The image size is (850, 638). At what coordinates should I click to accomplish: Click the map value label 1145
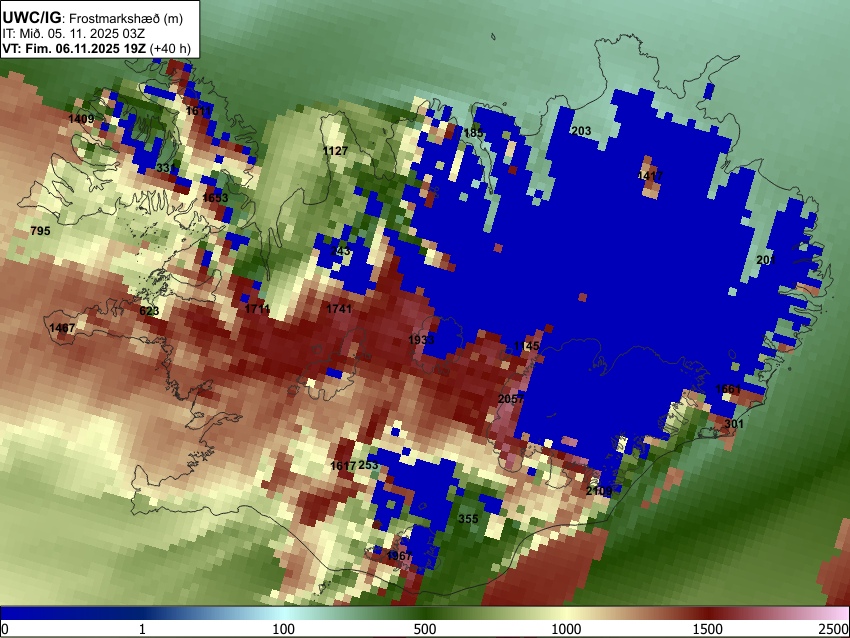(x=526, y=346)
